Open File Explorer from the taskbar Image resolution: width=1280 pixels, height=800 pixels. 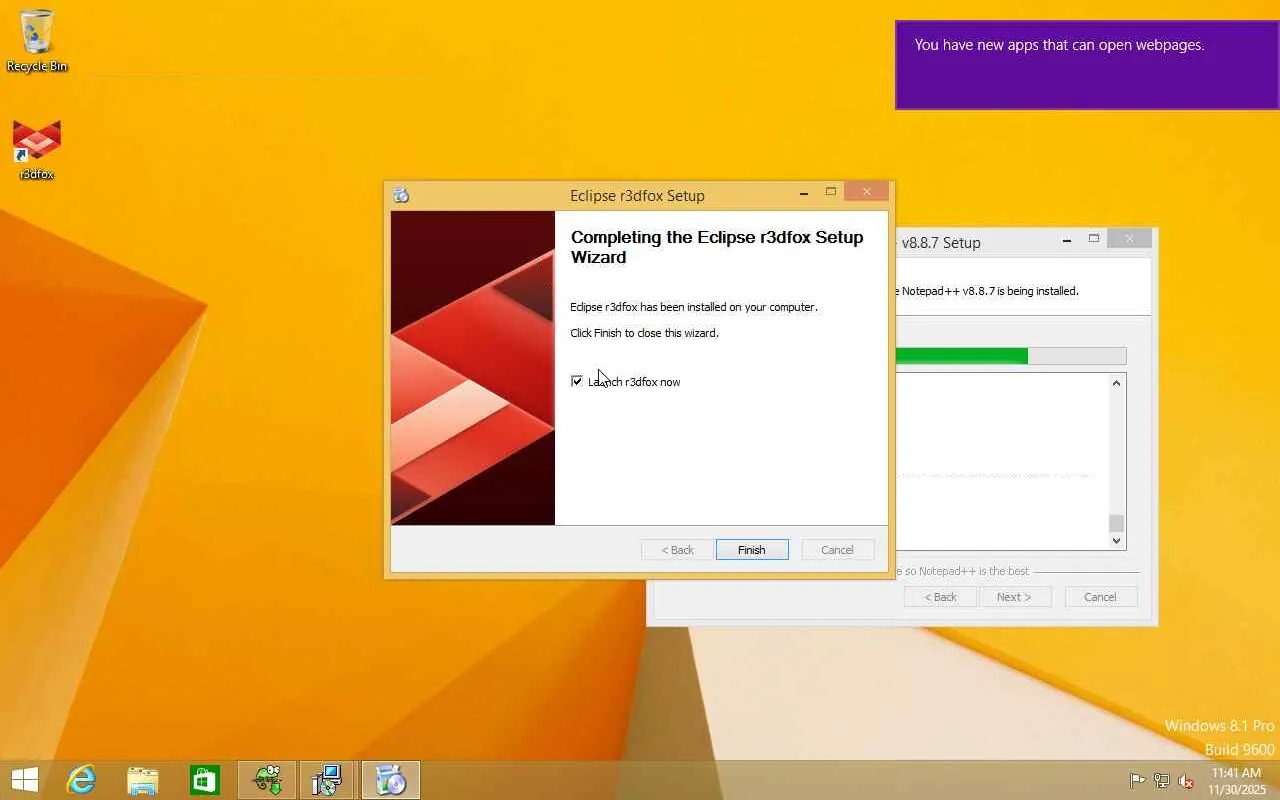point(143,780)
